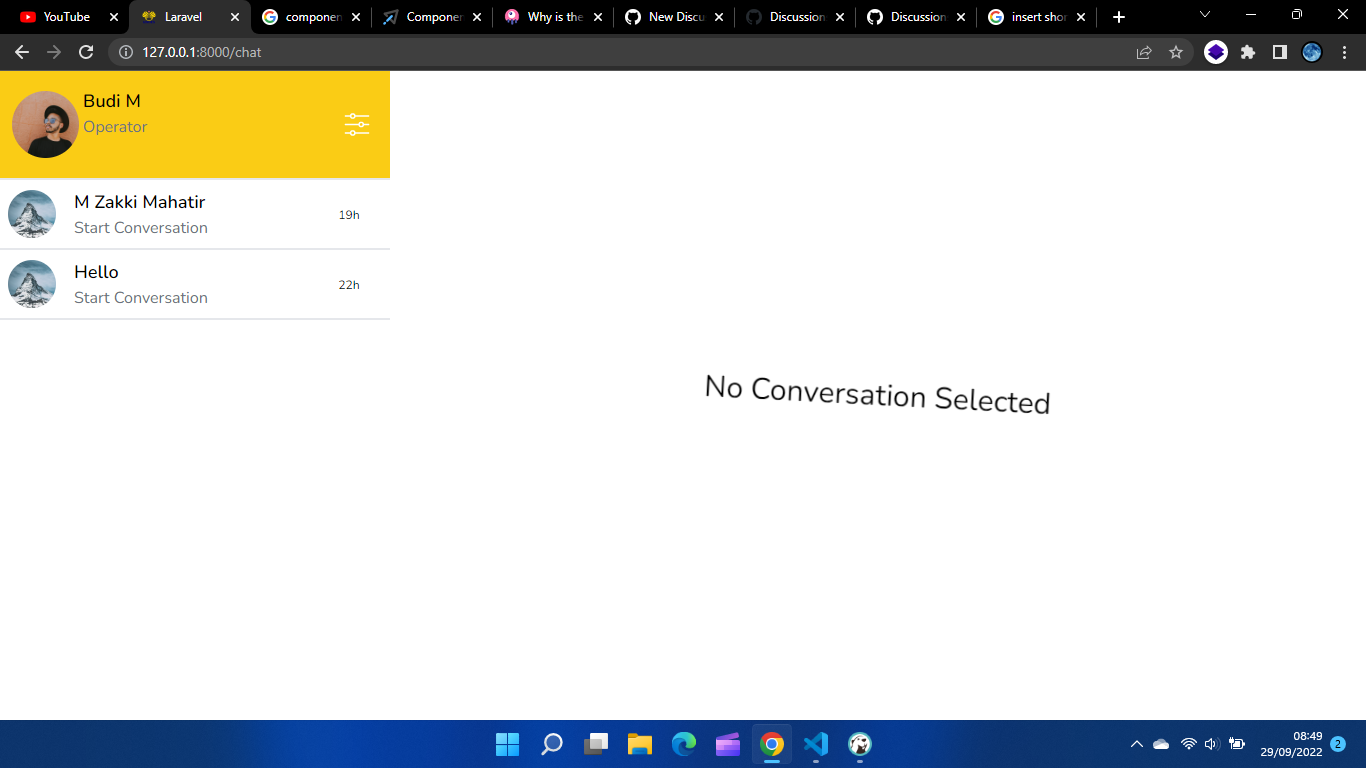Open the Chrome three-dot menu
Viewport: 1366px width, 768px height.
[x=1345, y=52]
